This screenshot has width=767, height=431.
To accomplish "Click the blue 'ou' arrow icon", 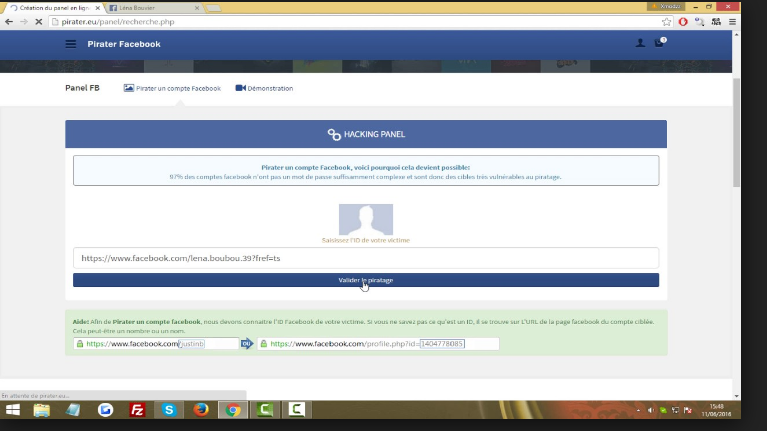I will click(247, 343).
